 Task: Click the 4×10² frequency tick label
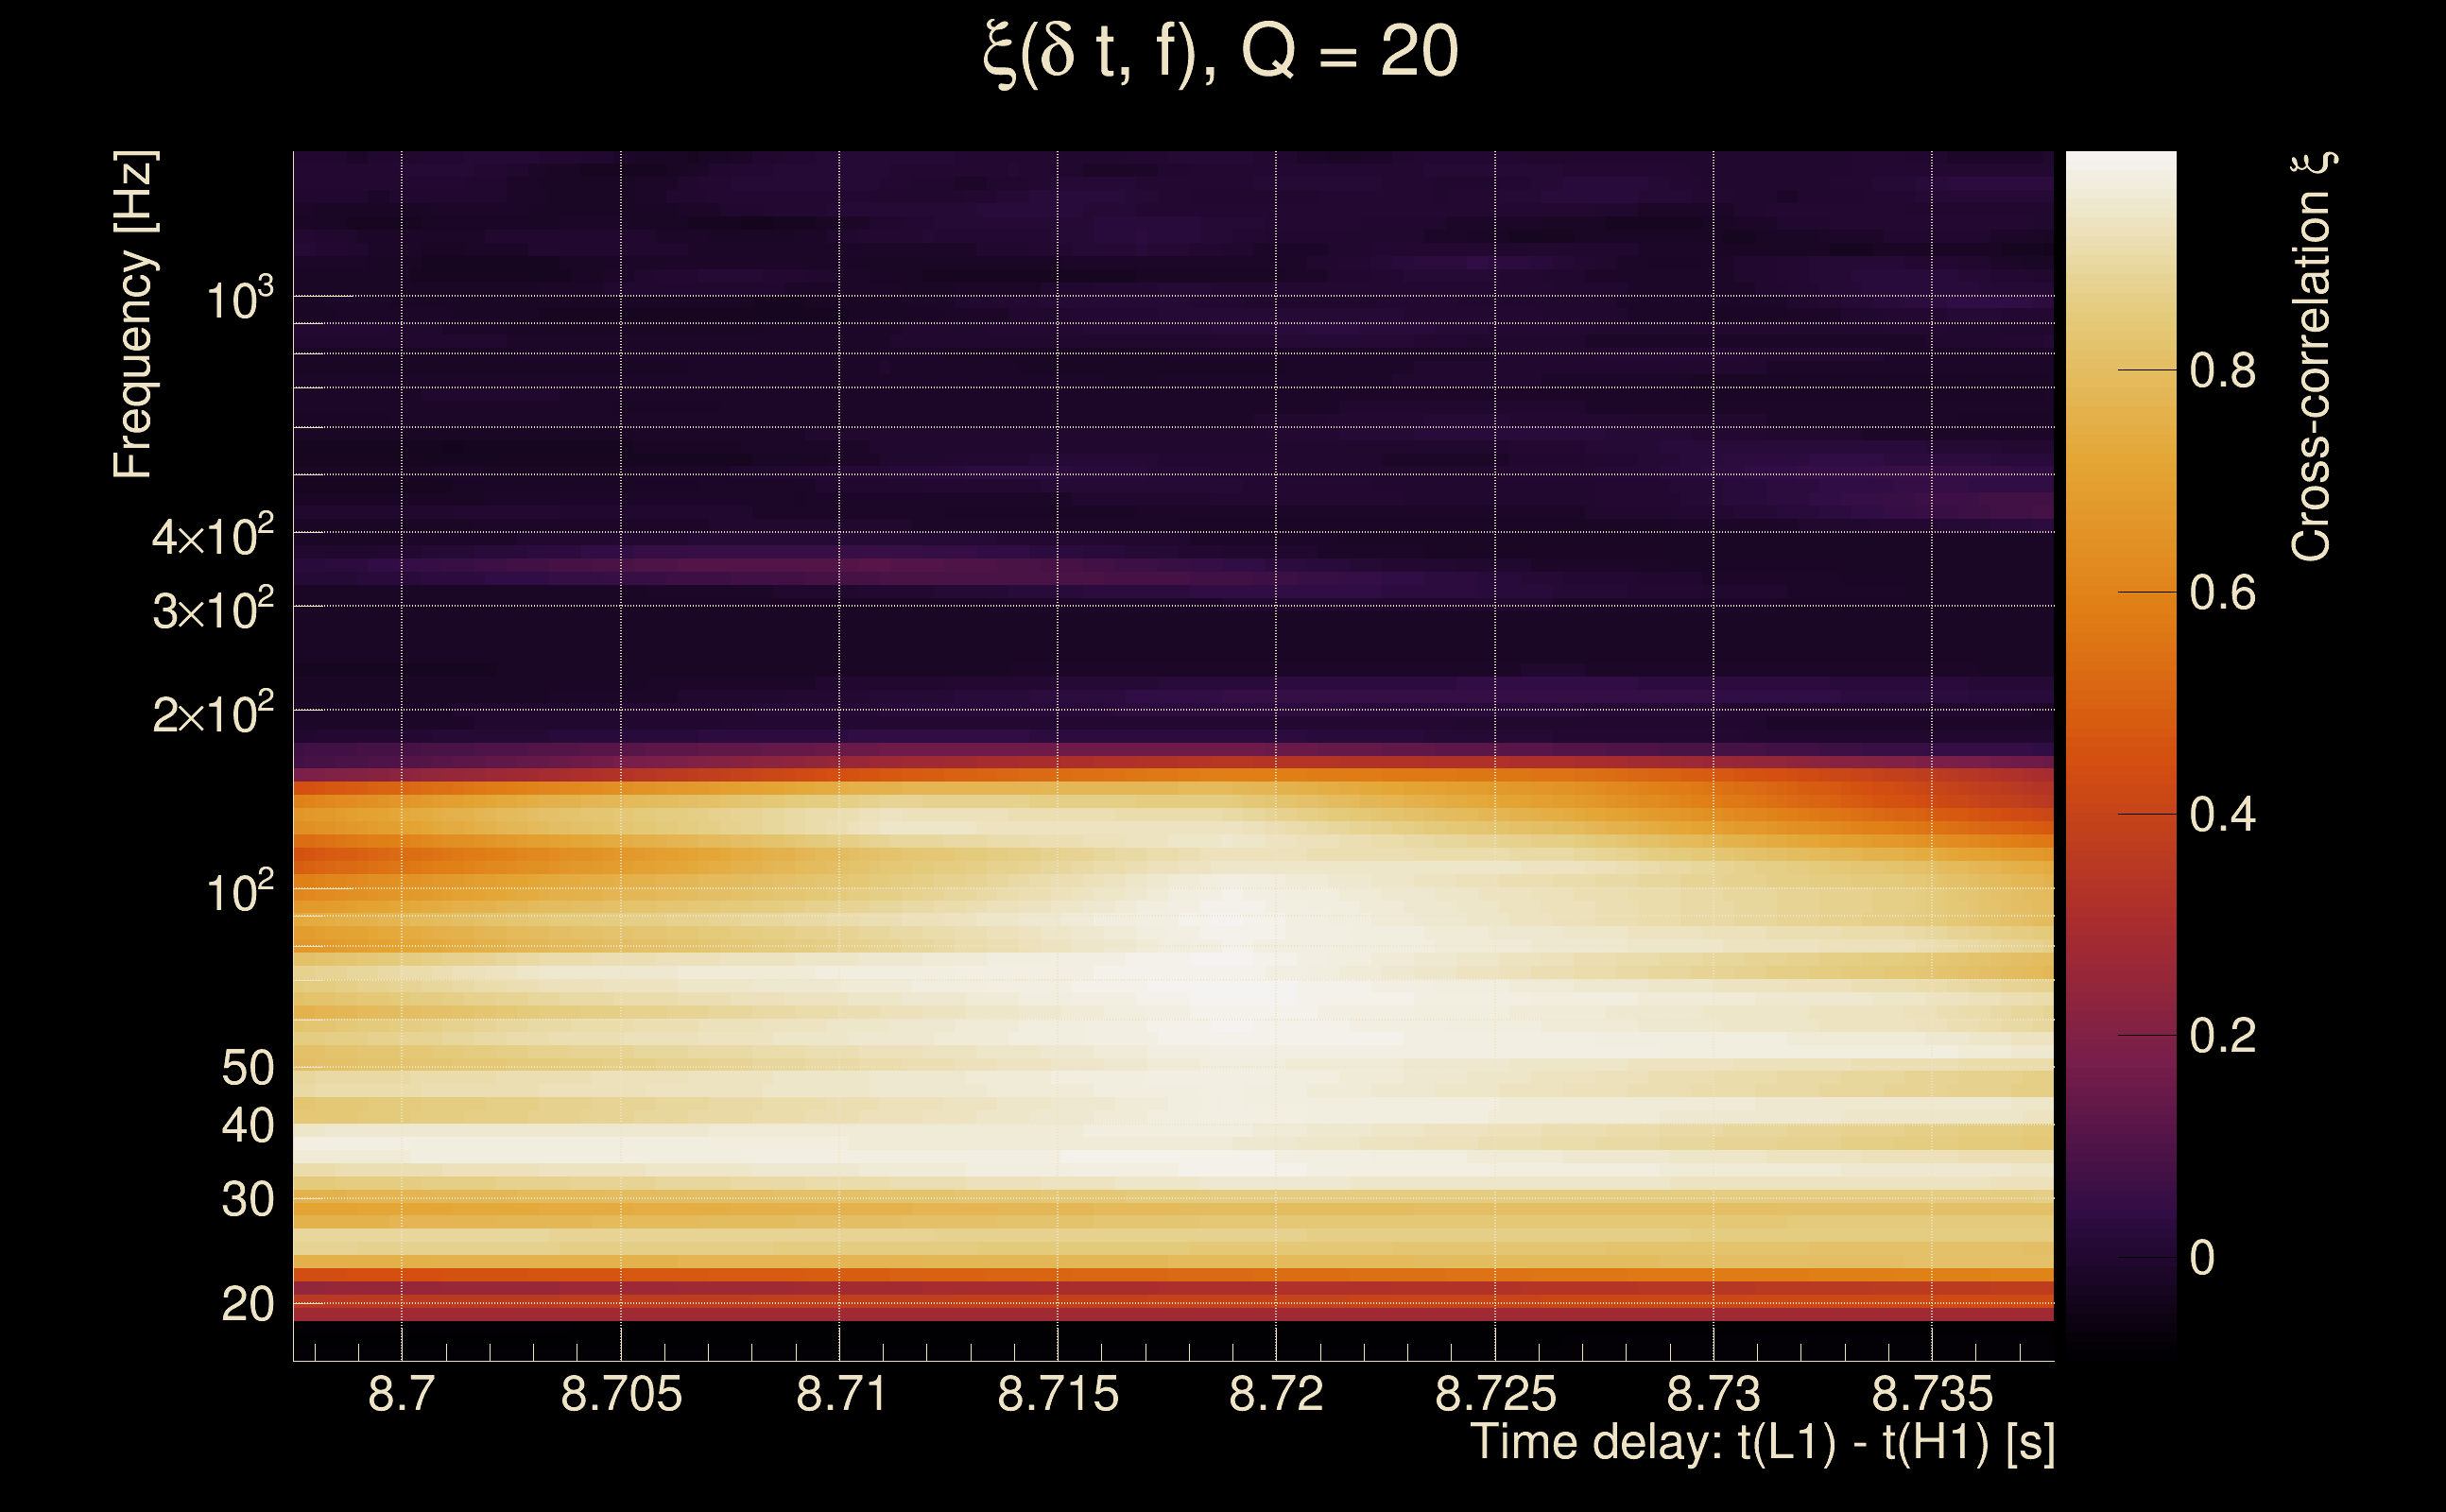coord(212,536)
